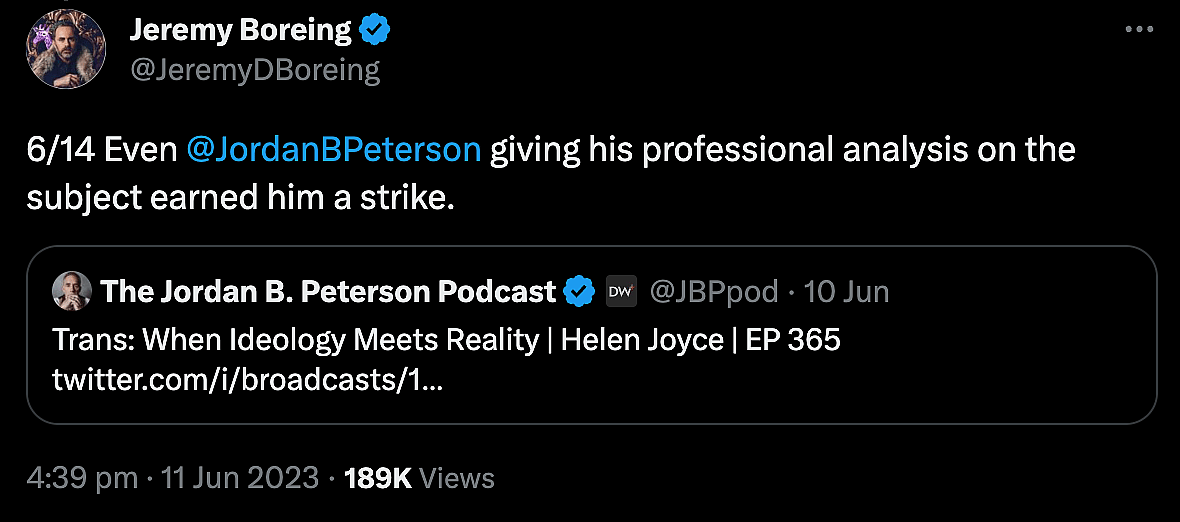
Task: Open the @JBPpod handle
Action: 714,291
